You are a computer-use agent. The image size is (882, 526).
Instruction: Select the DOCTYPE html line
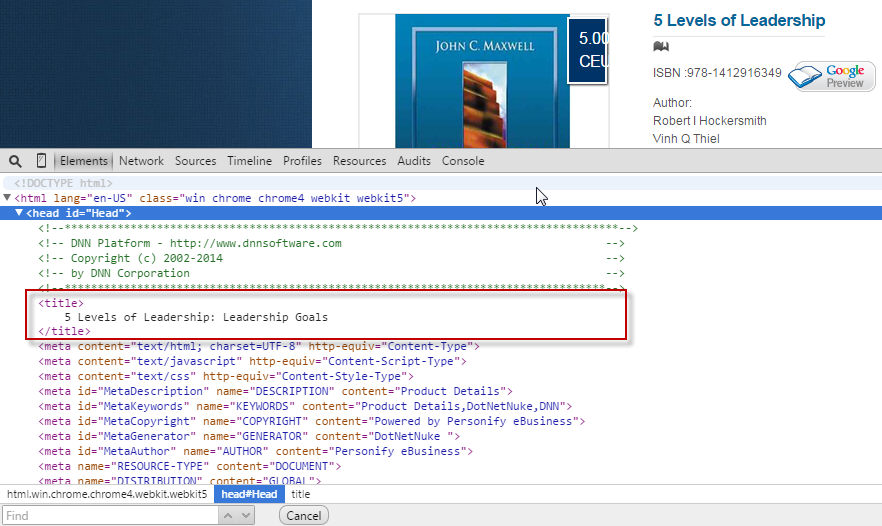pos(63,183)
